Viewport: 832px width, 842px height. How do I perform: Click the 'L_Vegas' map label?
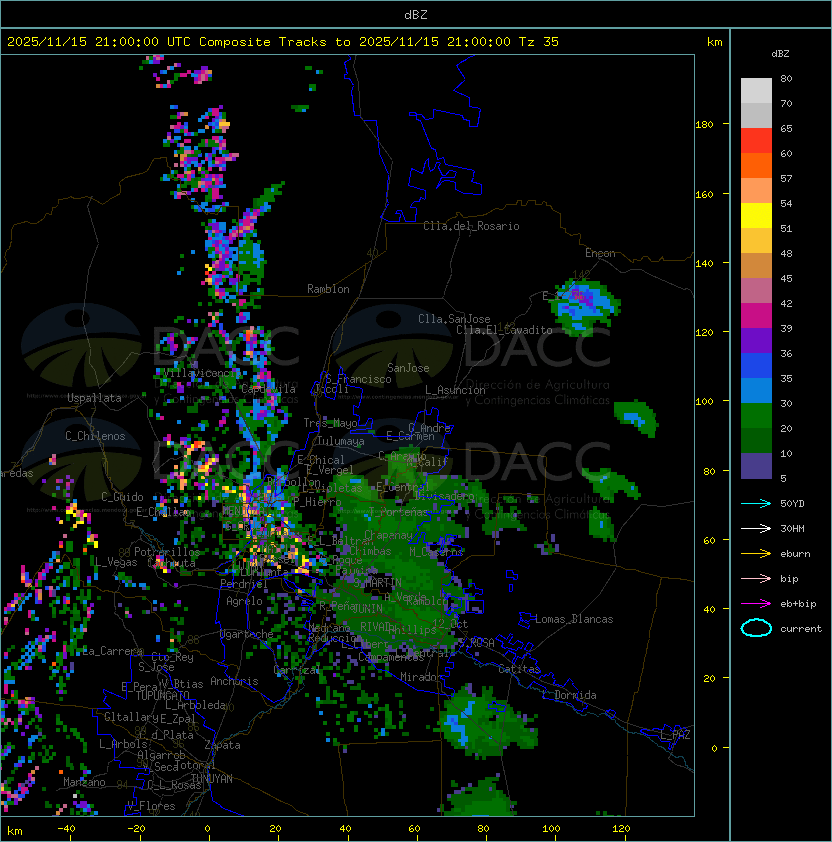116,562
